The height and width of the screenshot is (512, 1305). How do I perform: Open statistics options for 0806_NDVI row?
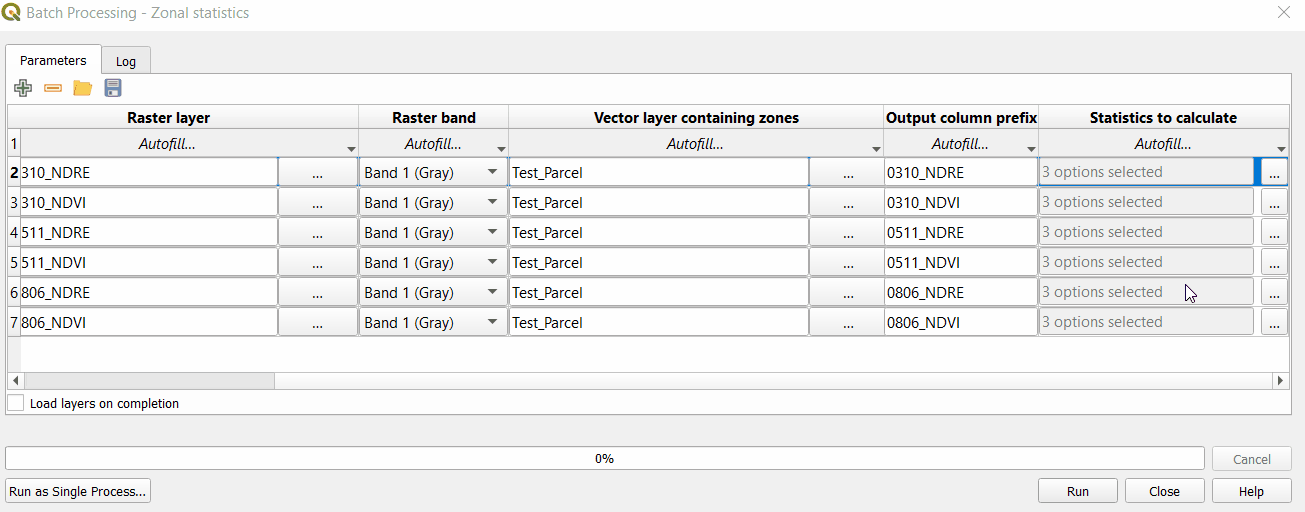tap(1274, 323)
